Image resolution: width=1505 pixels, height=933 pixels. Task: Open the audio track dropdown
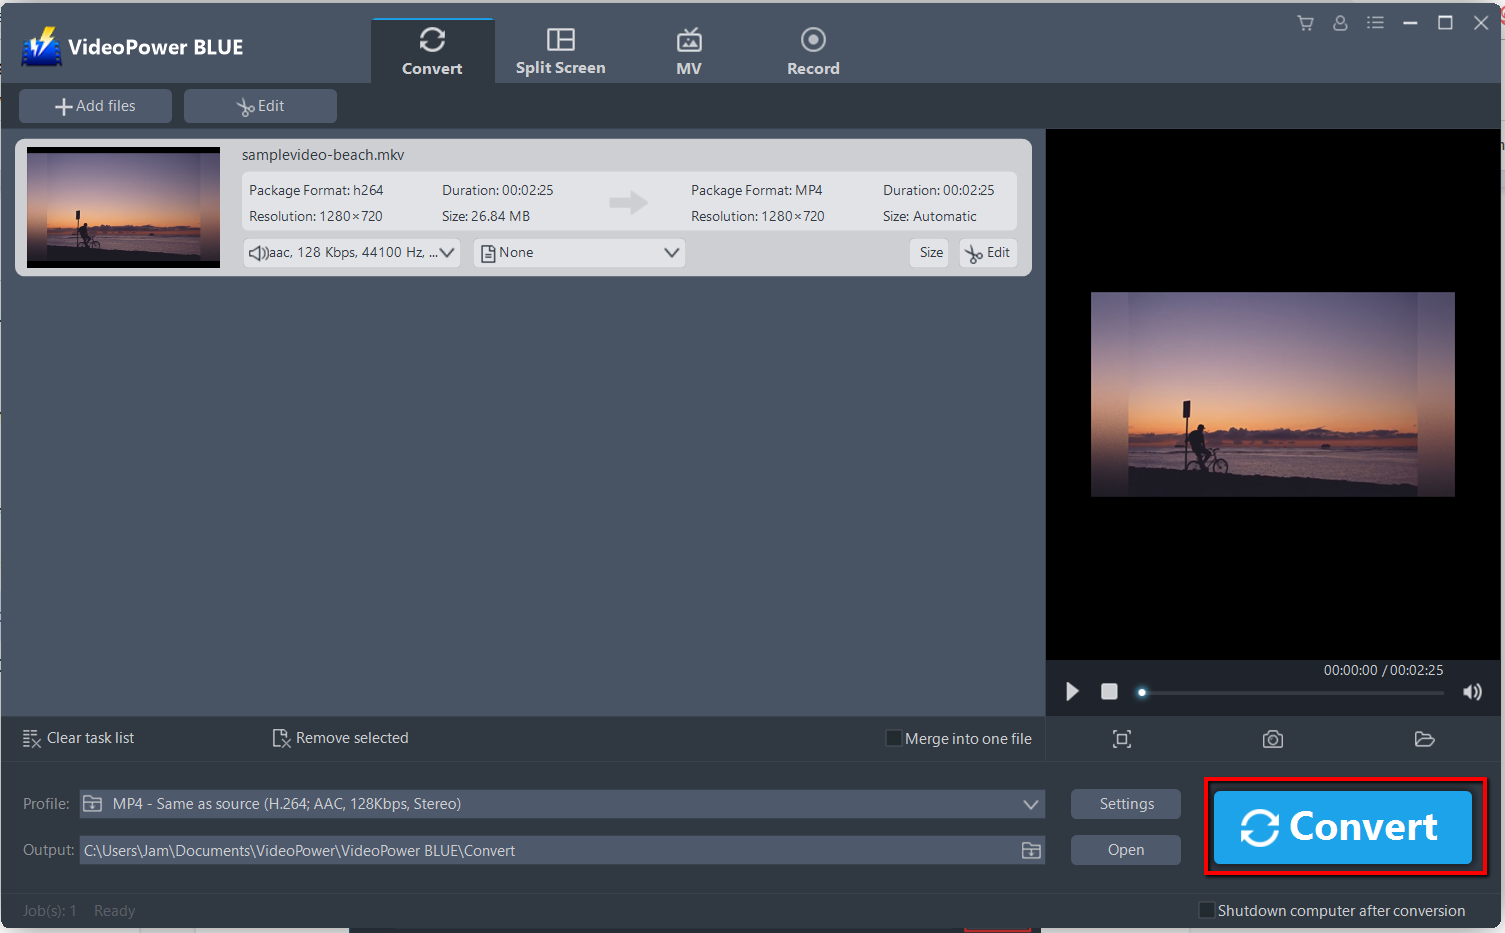pos(446,252)
